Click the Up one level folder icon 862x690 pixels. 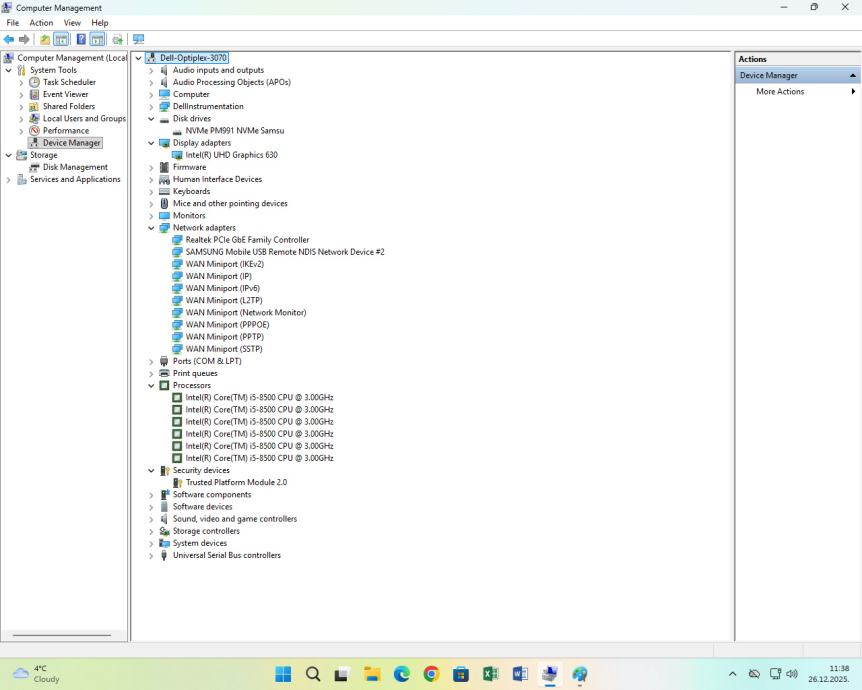[x=45, y=39]
